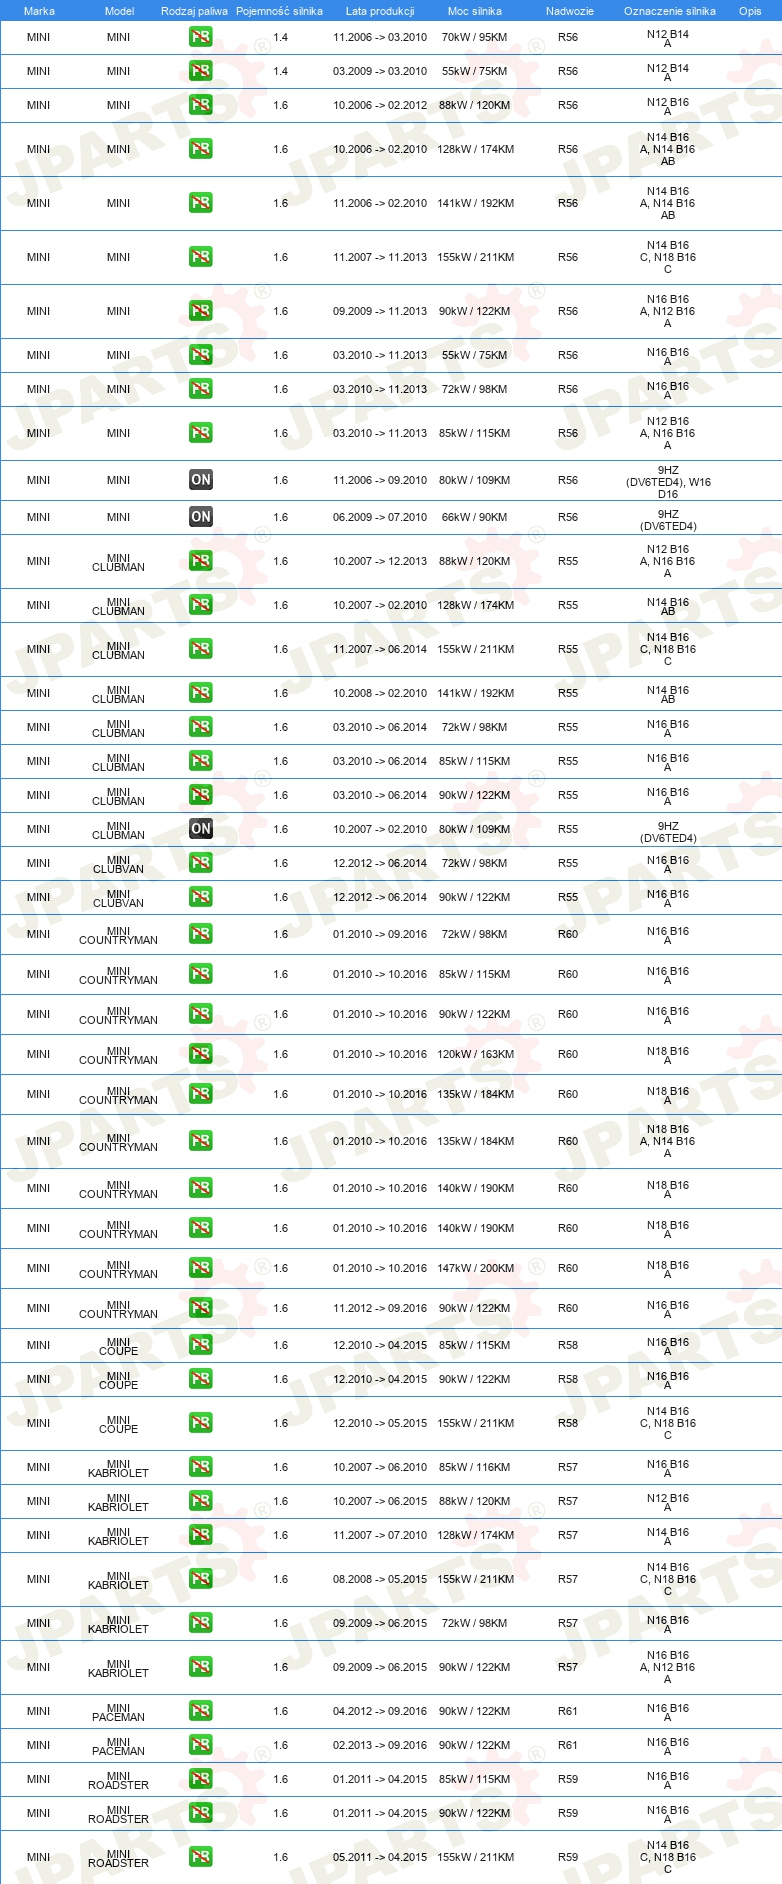The image size is (782, 1884).
Task: Click the 08.2008 -> 05.2015 date cell
Action: pyautogui.click(x=380, y=1579)
